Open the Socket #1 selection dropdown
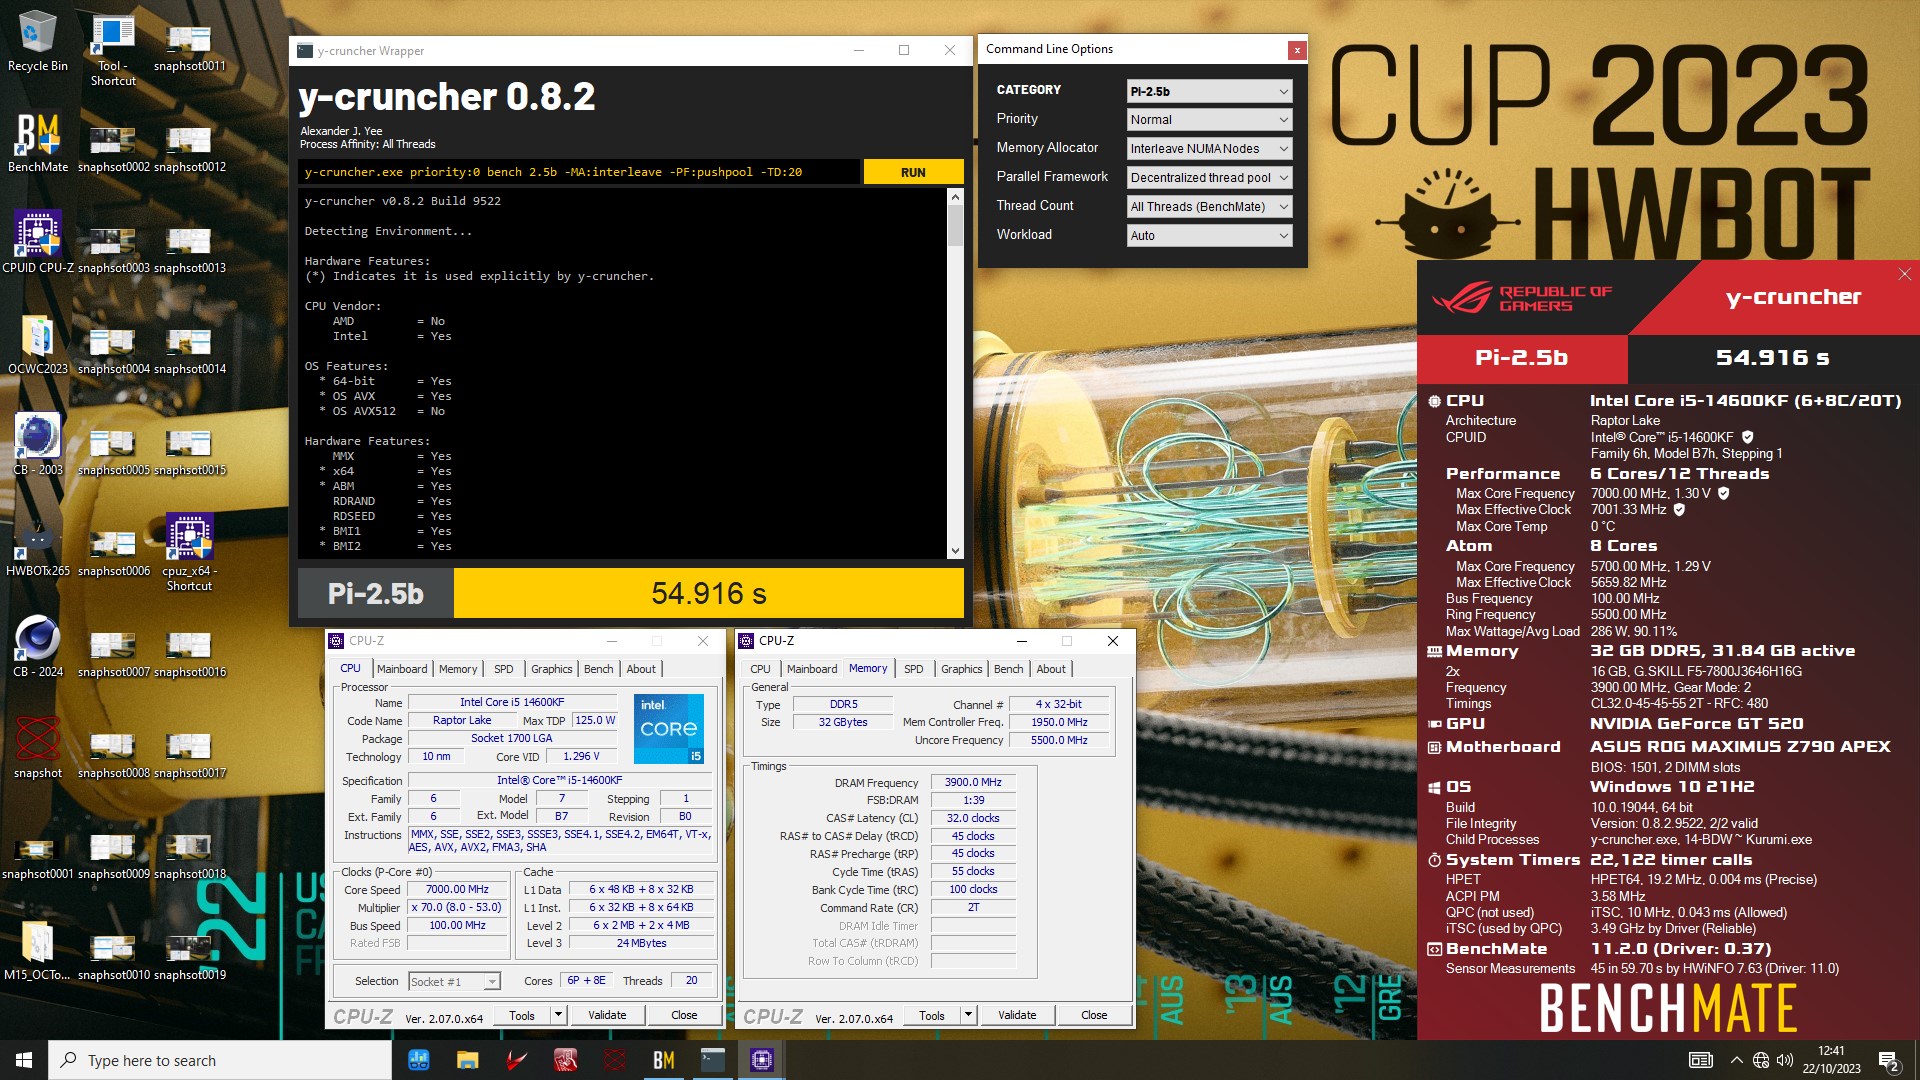1920x1080 pixels. click(454, 981)
